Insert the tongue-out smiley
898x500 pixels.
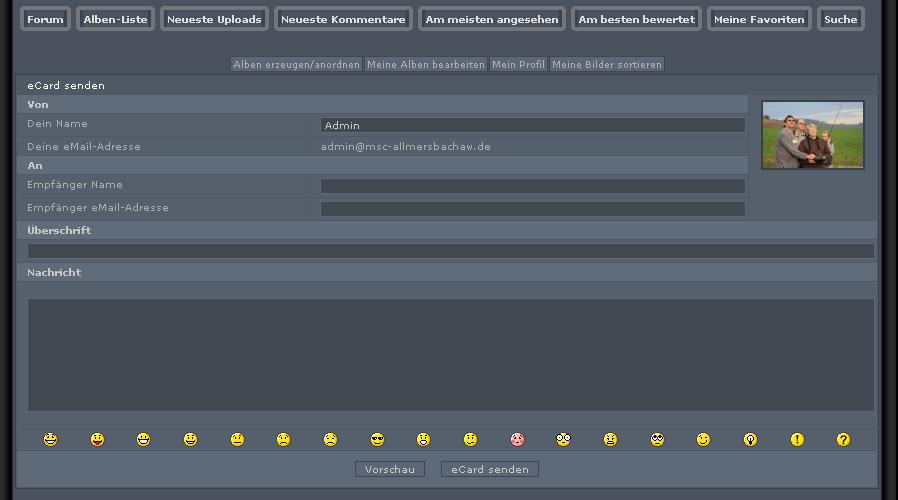click(x=97, y=439)
